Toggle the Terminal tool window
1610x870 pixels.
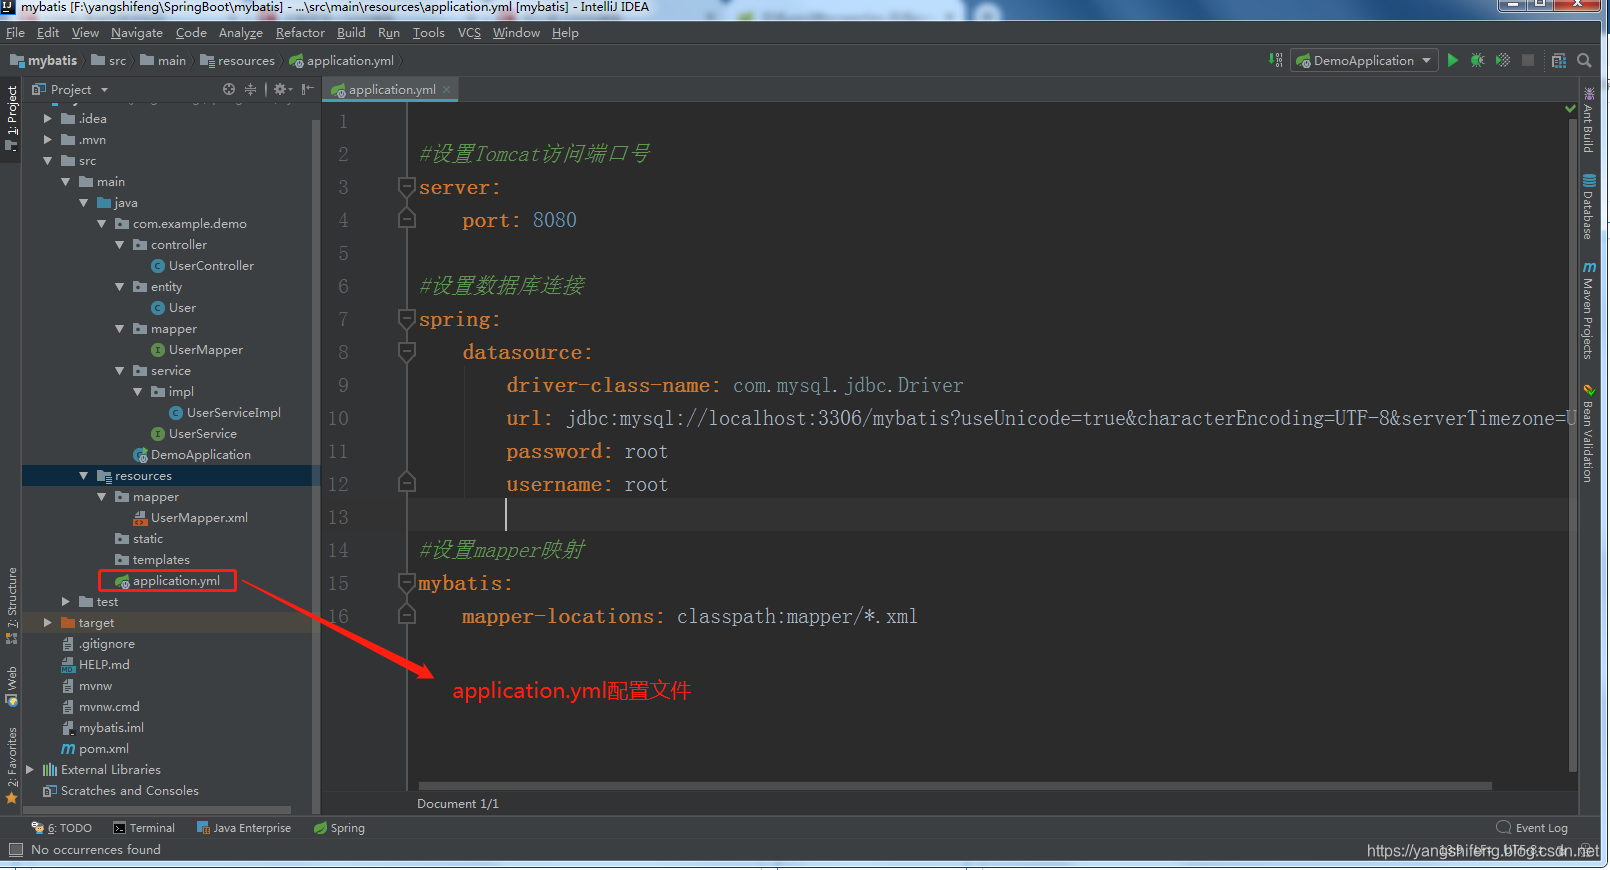[144, 828]
